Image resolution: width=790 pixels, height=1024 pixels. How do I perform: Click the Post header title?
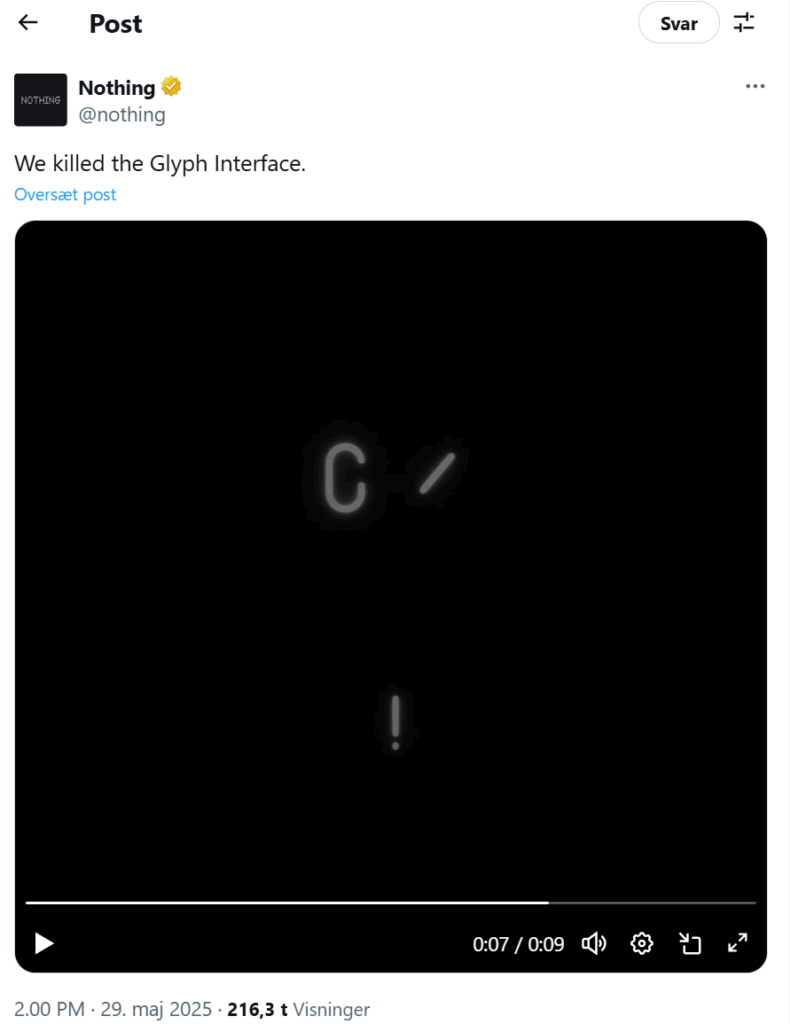[x=116, y=24]
